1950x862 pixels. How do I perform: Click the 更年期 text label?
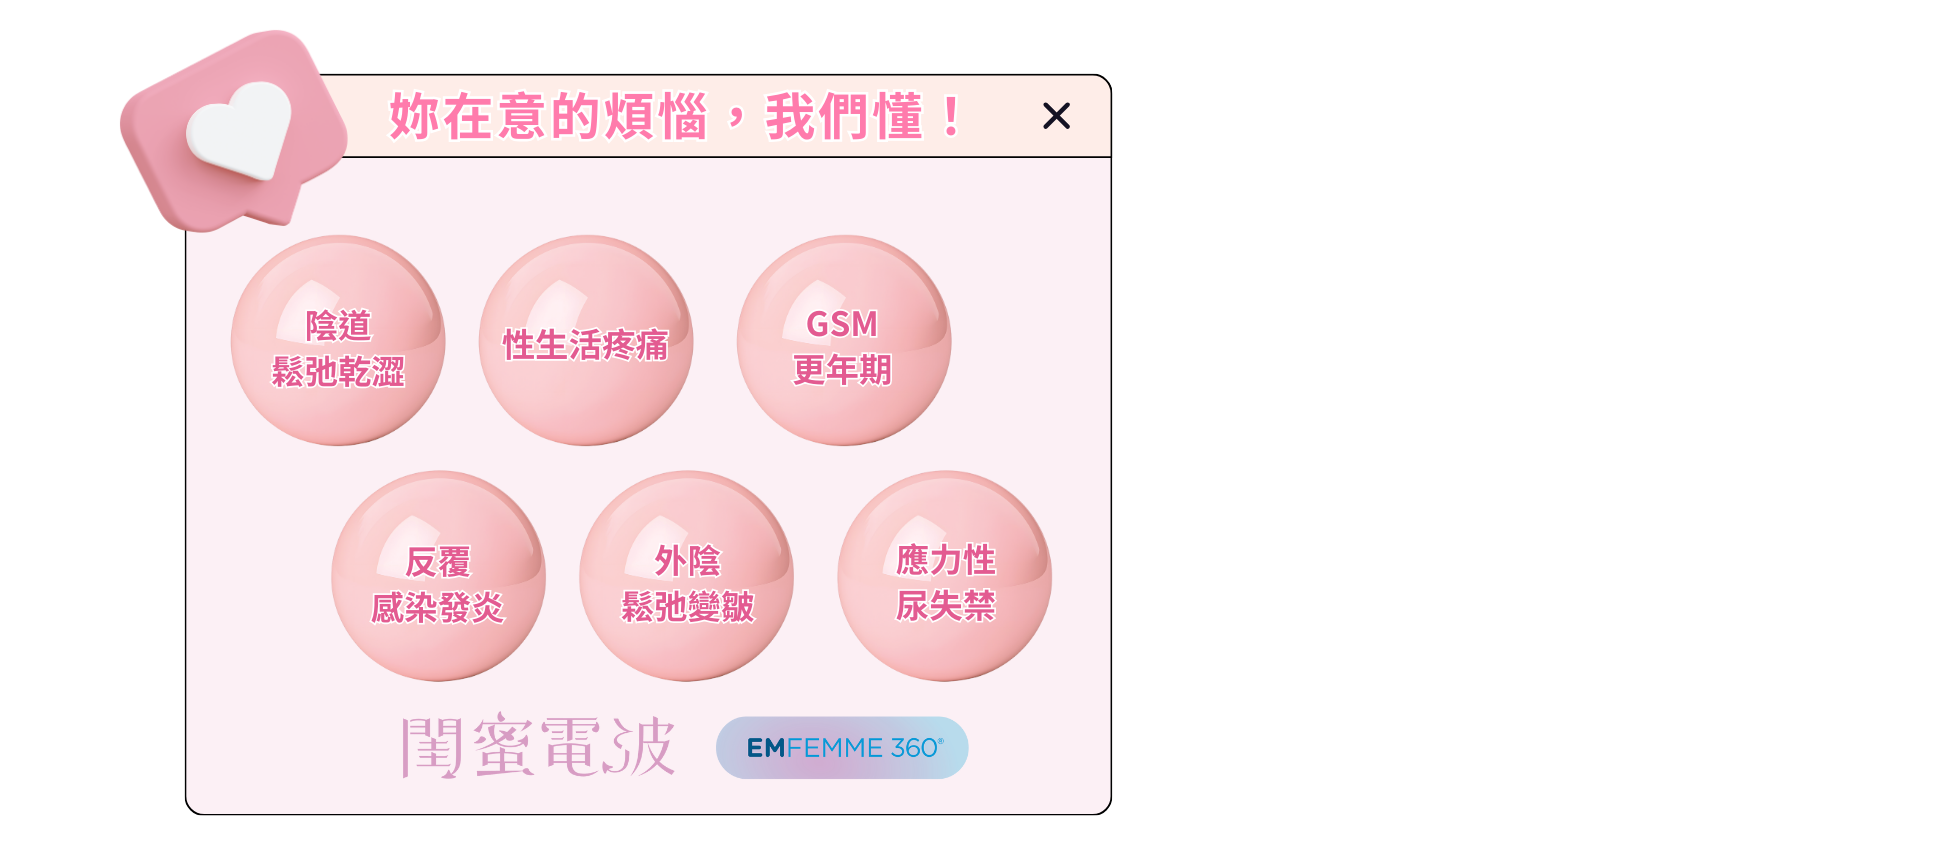coord(842,370)
